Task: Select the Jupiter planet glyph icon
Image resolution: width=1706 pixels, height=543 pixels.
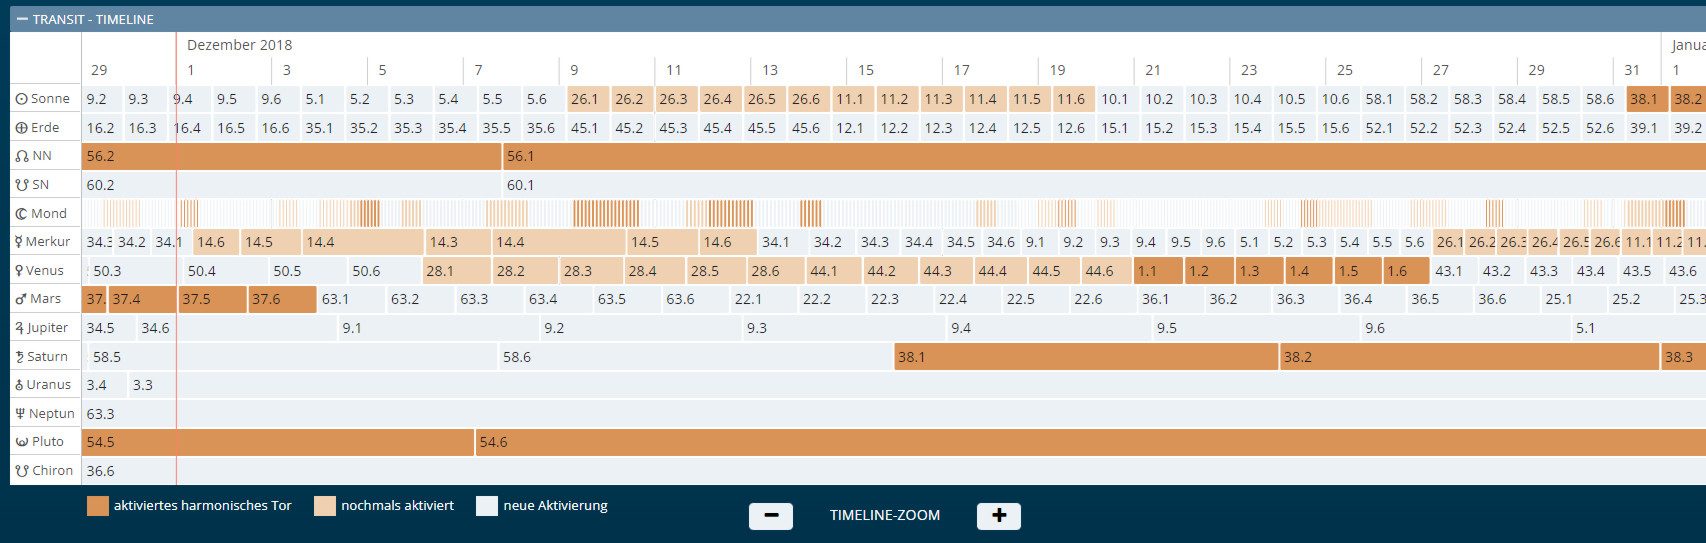Action: click(19, 328)
